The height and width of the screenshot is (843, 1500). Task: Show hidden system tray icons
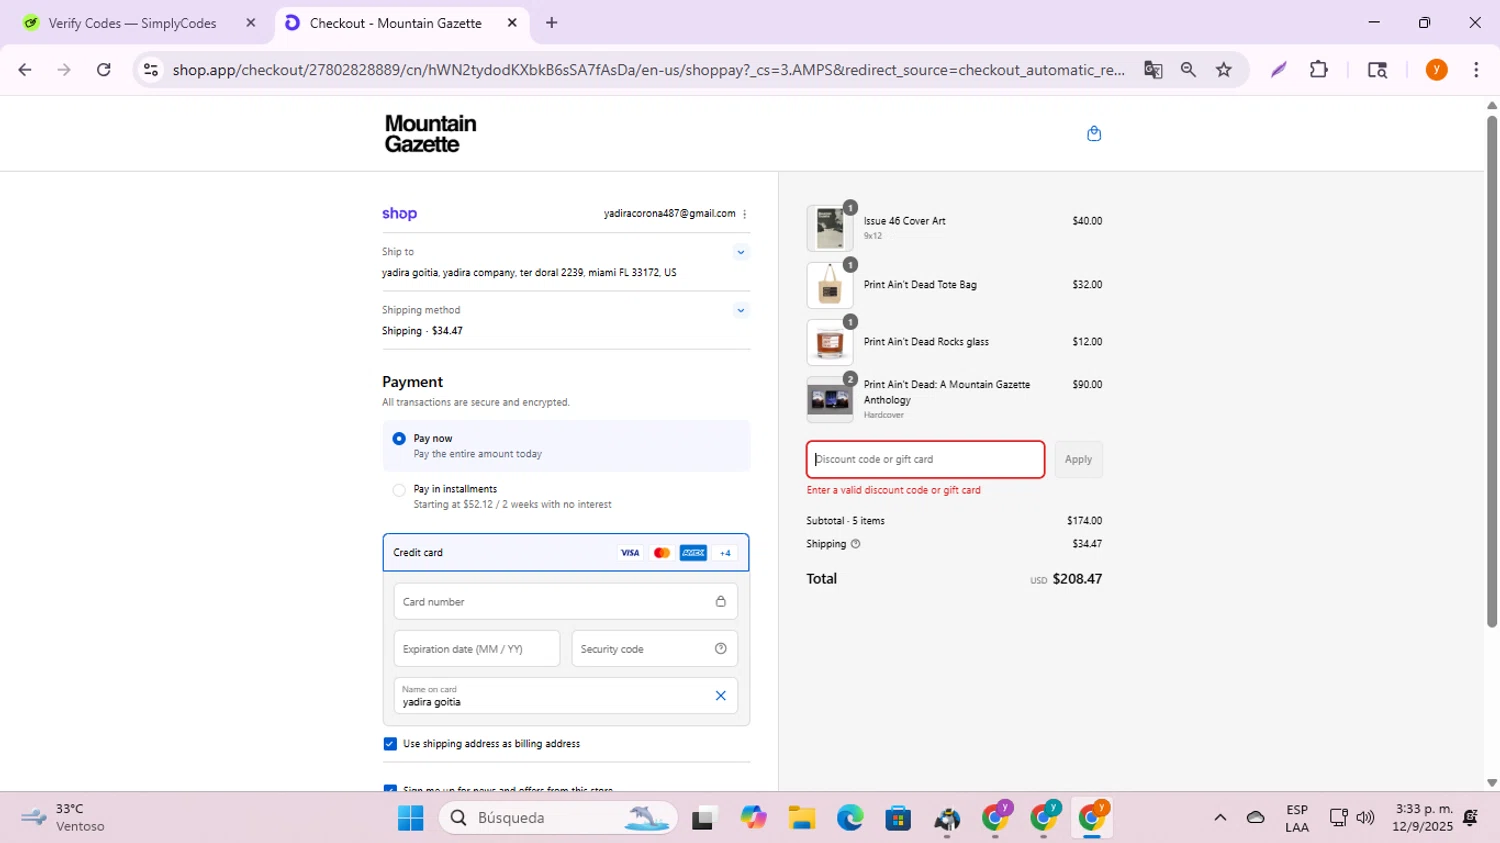(x=1220, y=818)
